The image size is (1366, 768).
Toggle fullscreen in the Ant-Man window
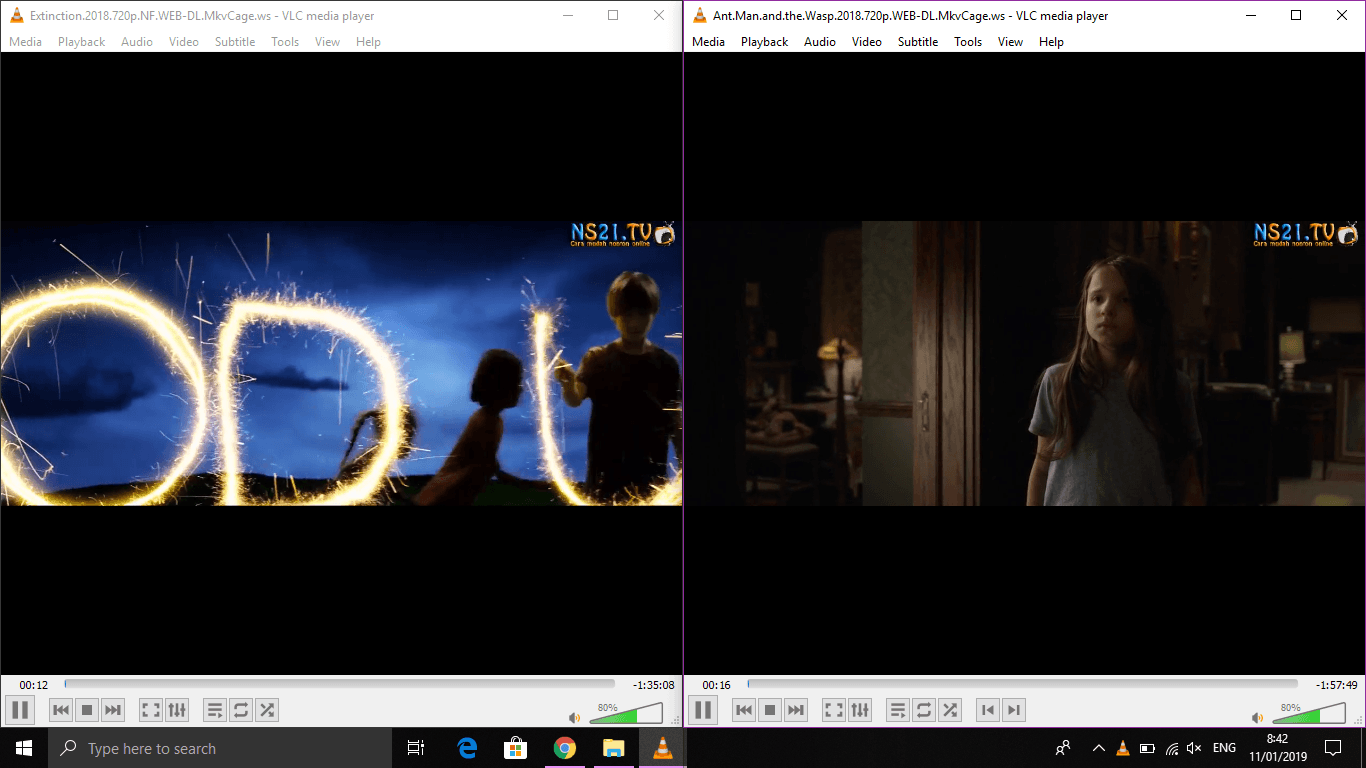[x=834, y=710]
